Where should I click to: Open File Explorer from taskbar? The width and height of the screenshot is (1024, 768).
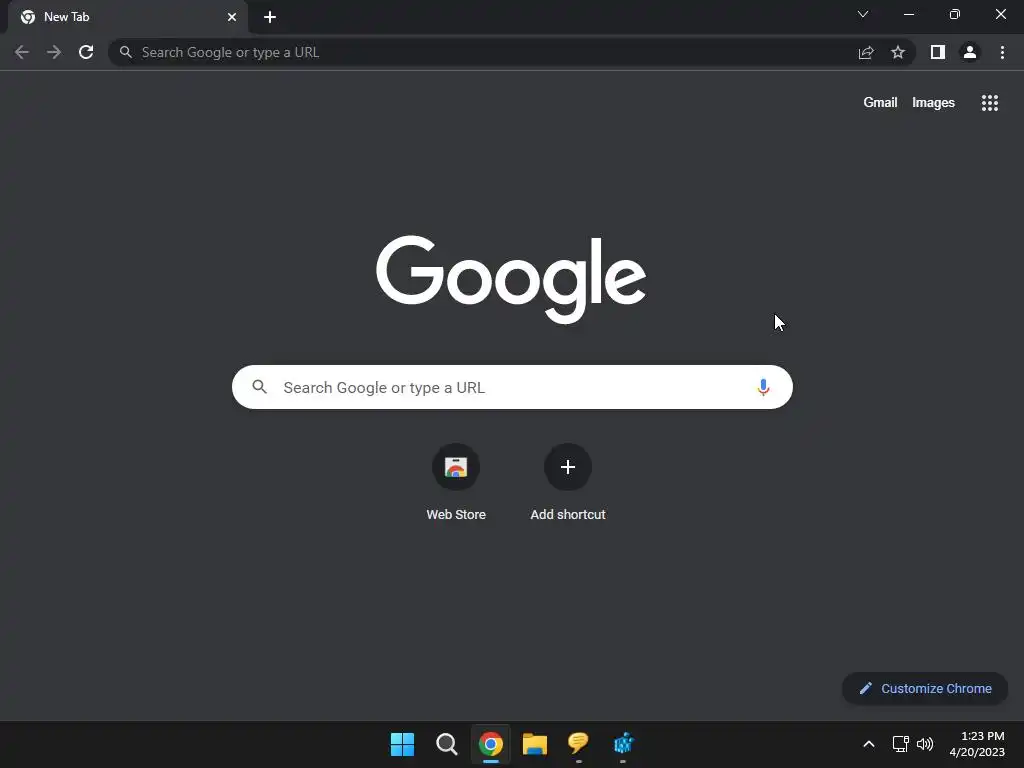pos(534,744)
